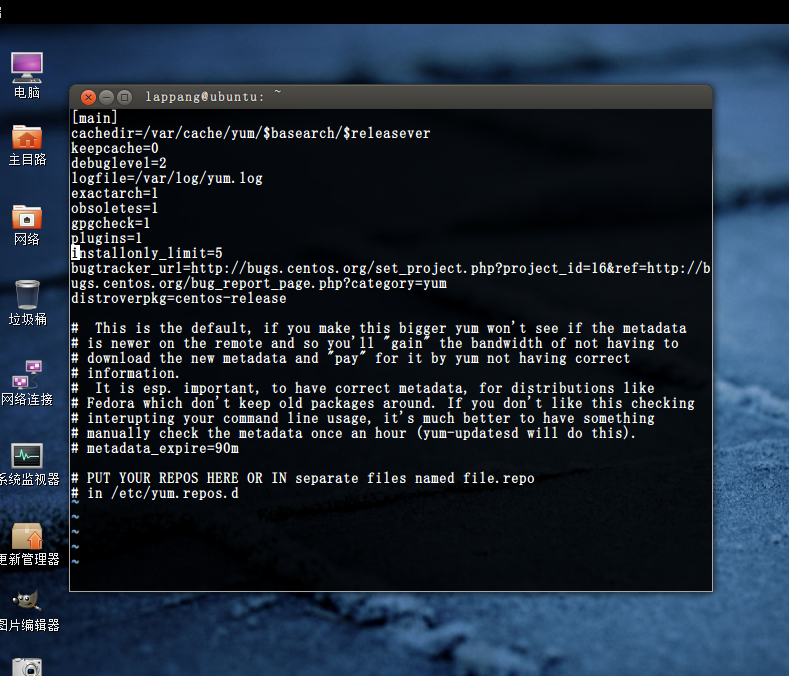Viewport: 789px width, 676px height.
Task: Open the camera screenshot desktop icon
Action: (x=27, y=667)
